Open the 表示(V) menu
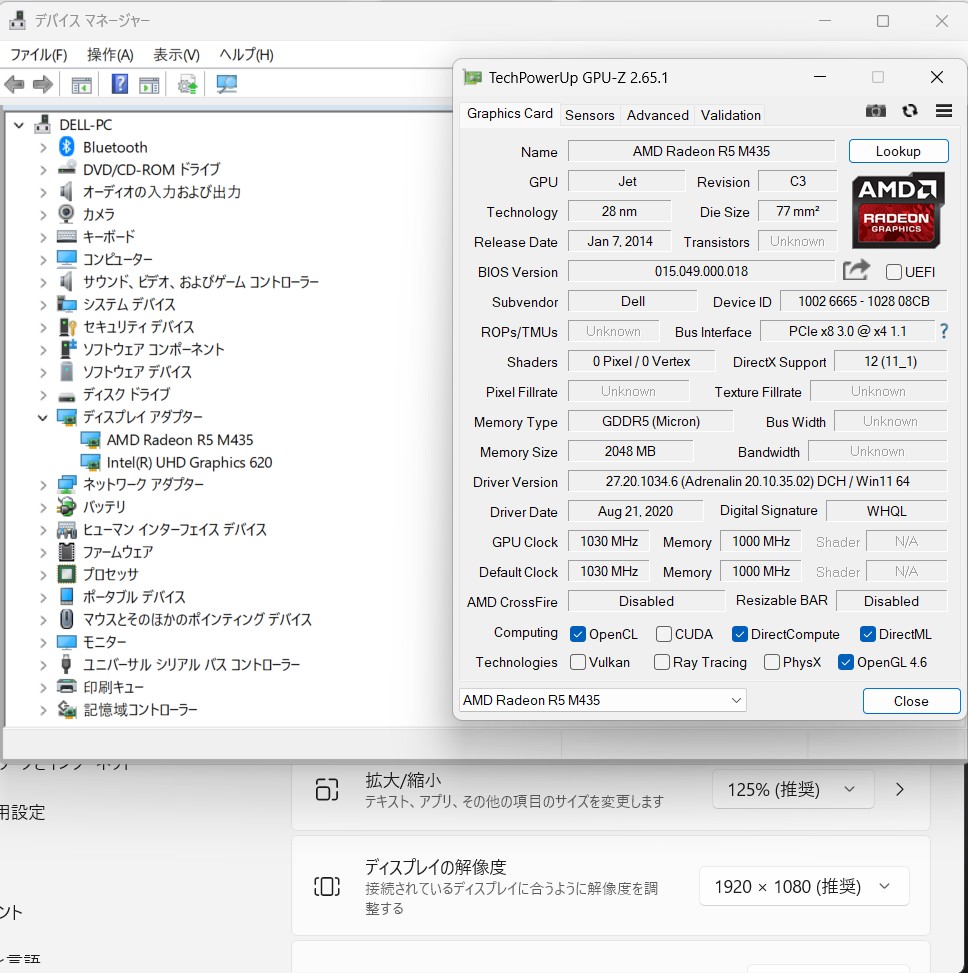 pos(176,55)
